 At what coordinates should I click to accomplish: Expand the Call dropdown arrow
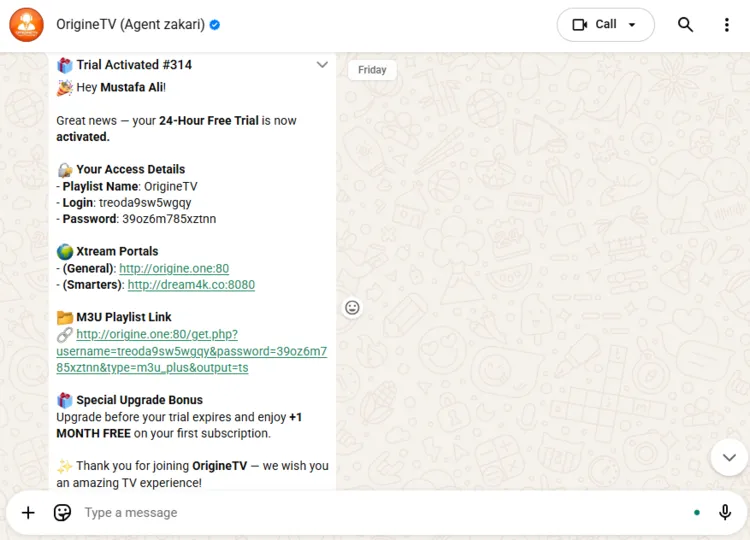(632, 25)
